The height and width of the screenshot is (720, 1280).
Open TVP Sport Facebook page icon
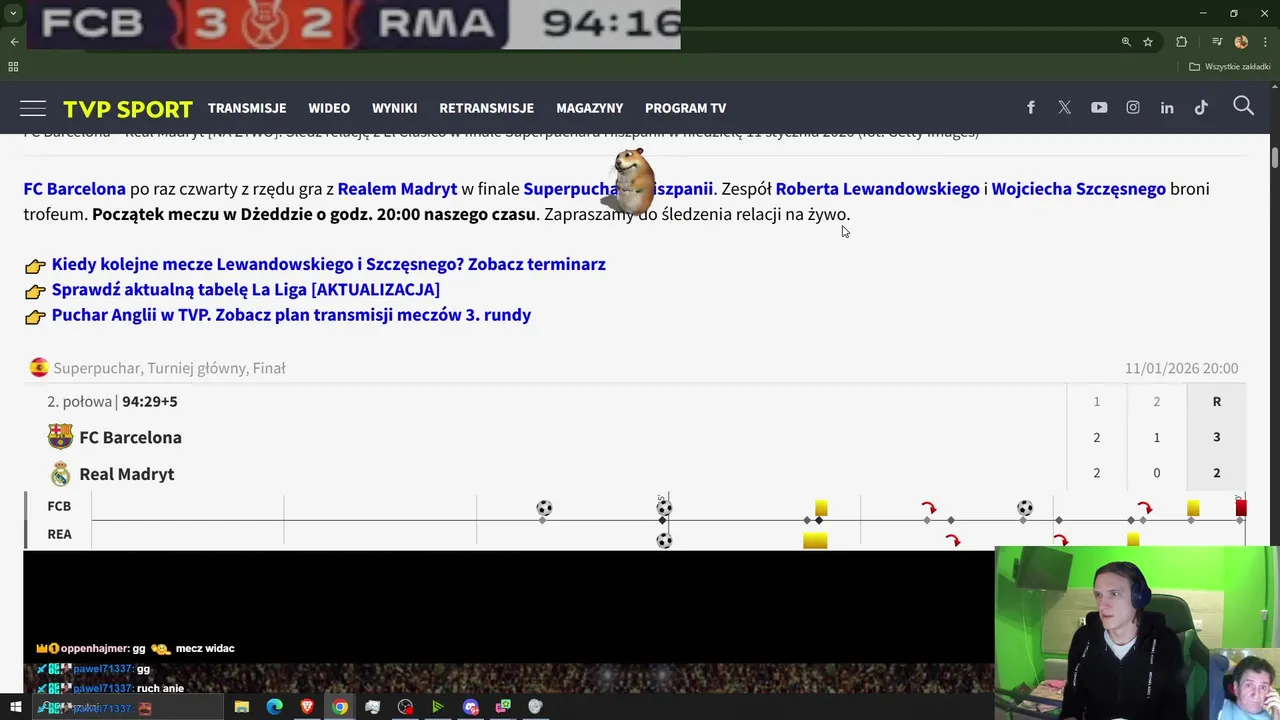(1031, 108)
